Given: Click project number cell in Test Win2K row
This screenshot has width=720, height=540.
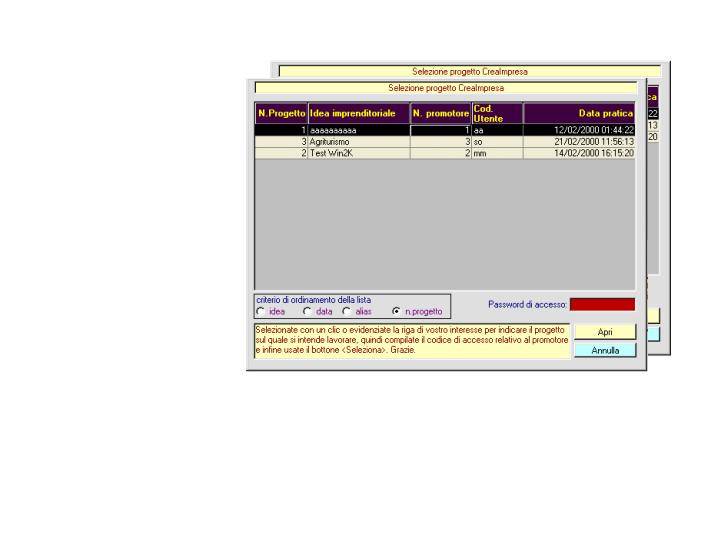Looking at the screenshot, I should click(281, 153).
